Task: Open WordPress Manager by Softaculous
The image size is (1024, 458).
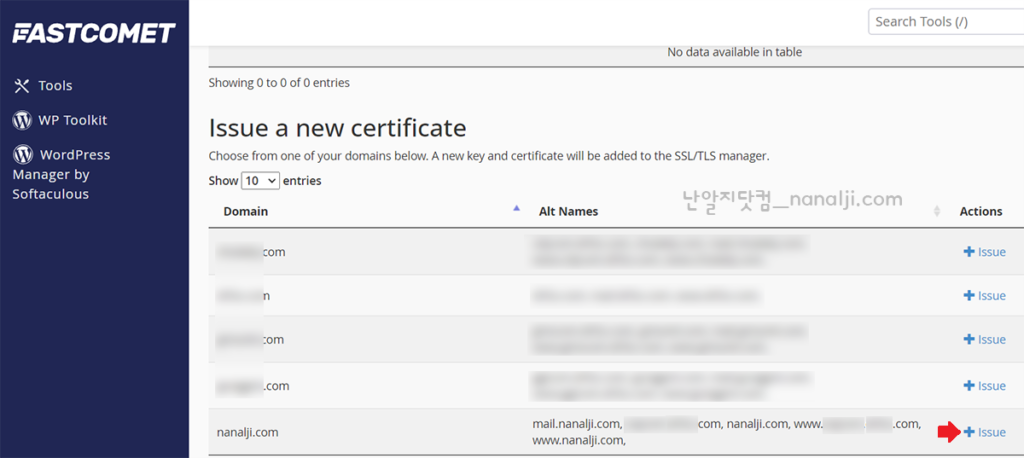Action: coord(62,174)
